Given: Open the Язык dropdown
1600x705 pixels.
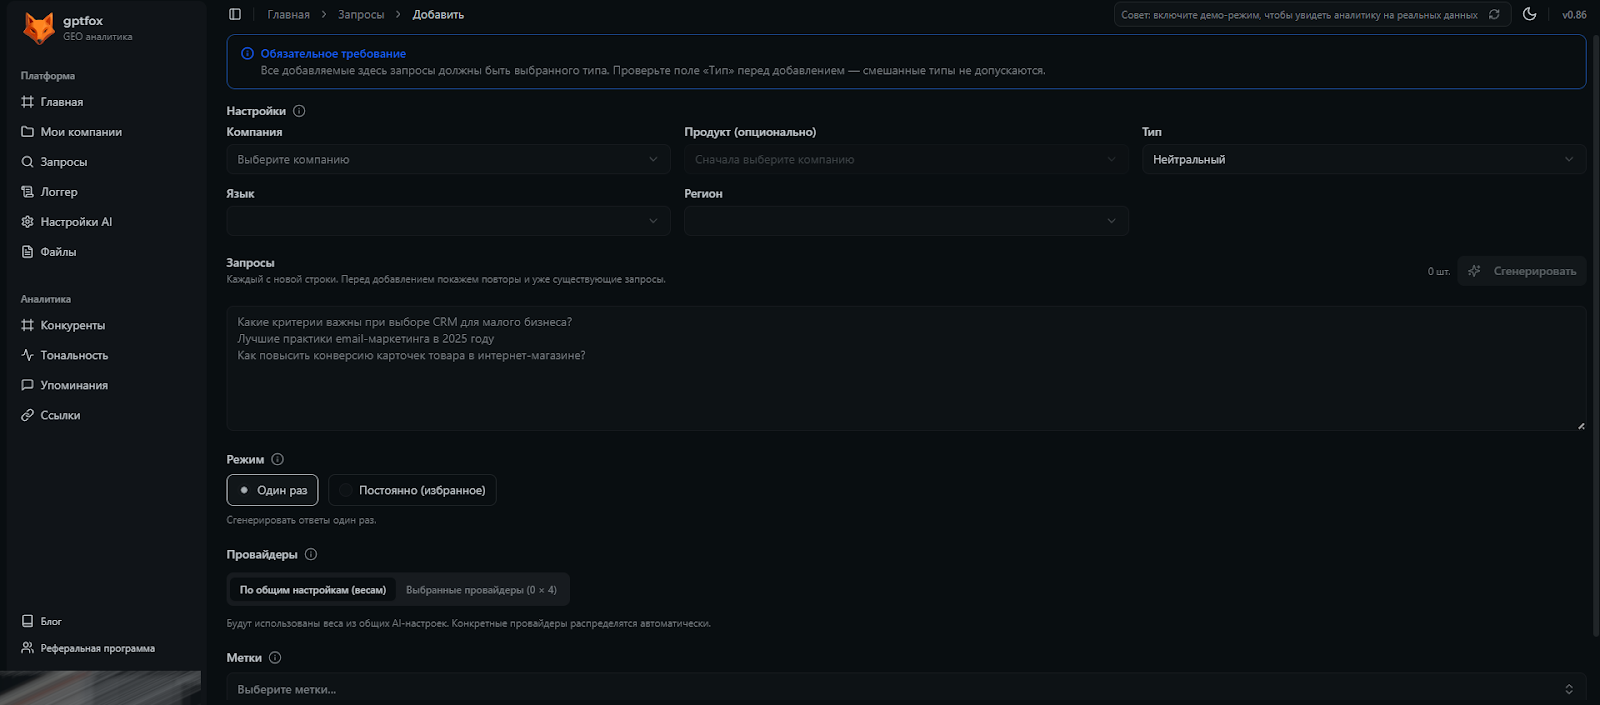Looking at the screenshot, I should point(447,221).
